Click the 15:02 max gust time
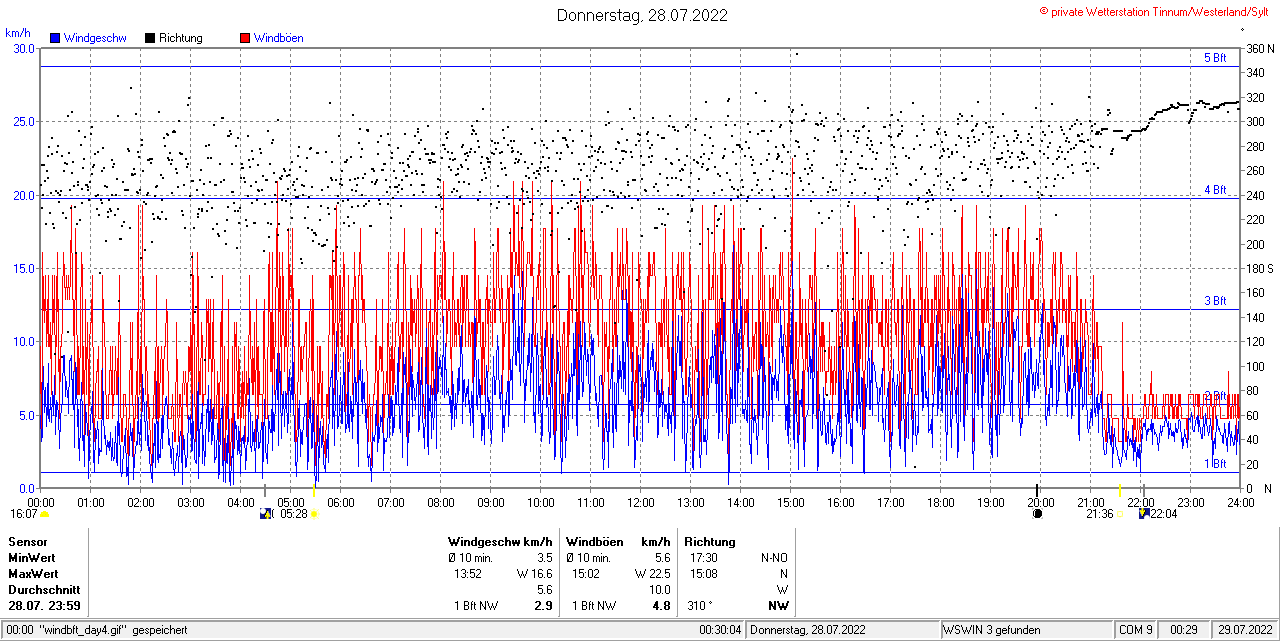This screenshot has height=641, width=1280. (586, 573)
